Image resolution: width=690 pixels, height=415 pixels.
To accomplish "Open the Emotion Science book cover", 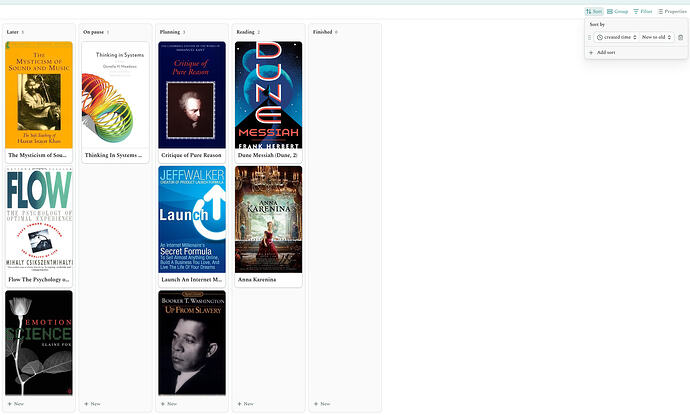I will [x=39, y=342].
